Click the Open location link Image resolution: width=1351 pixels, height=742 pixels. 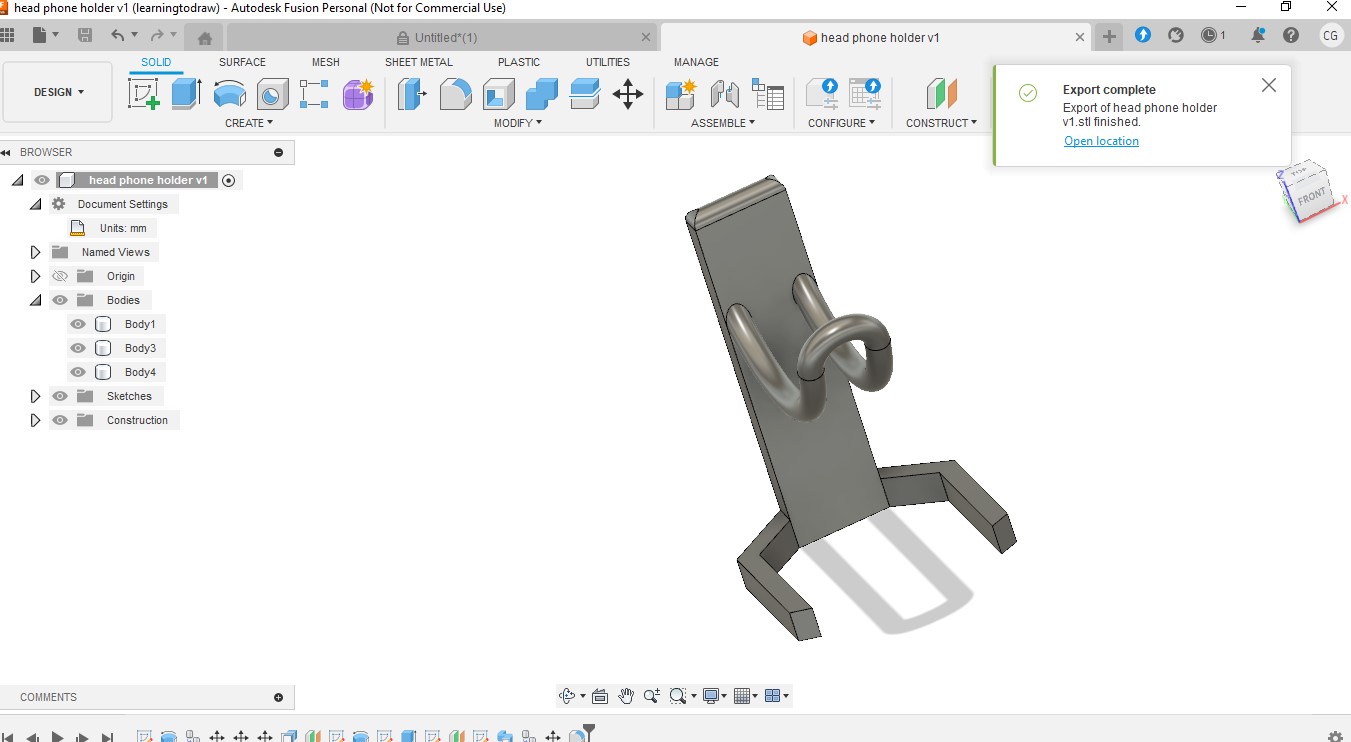click(x=1101, y=141)
